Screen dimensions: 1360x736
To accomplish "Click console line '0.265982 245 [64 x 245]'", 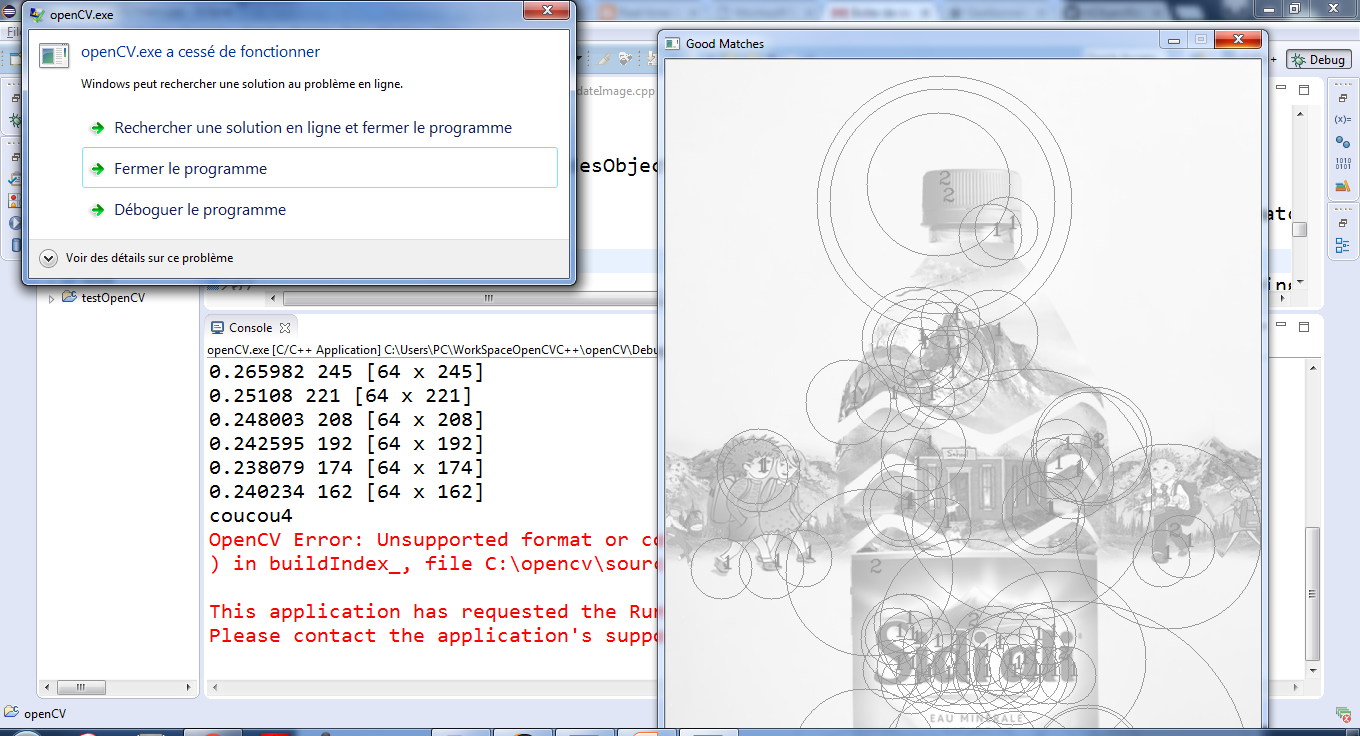I will tap(346, 372).
